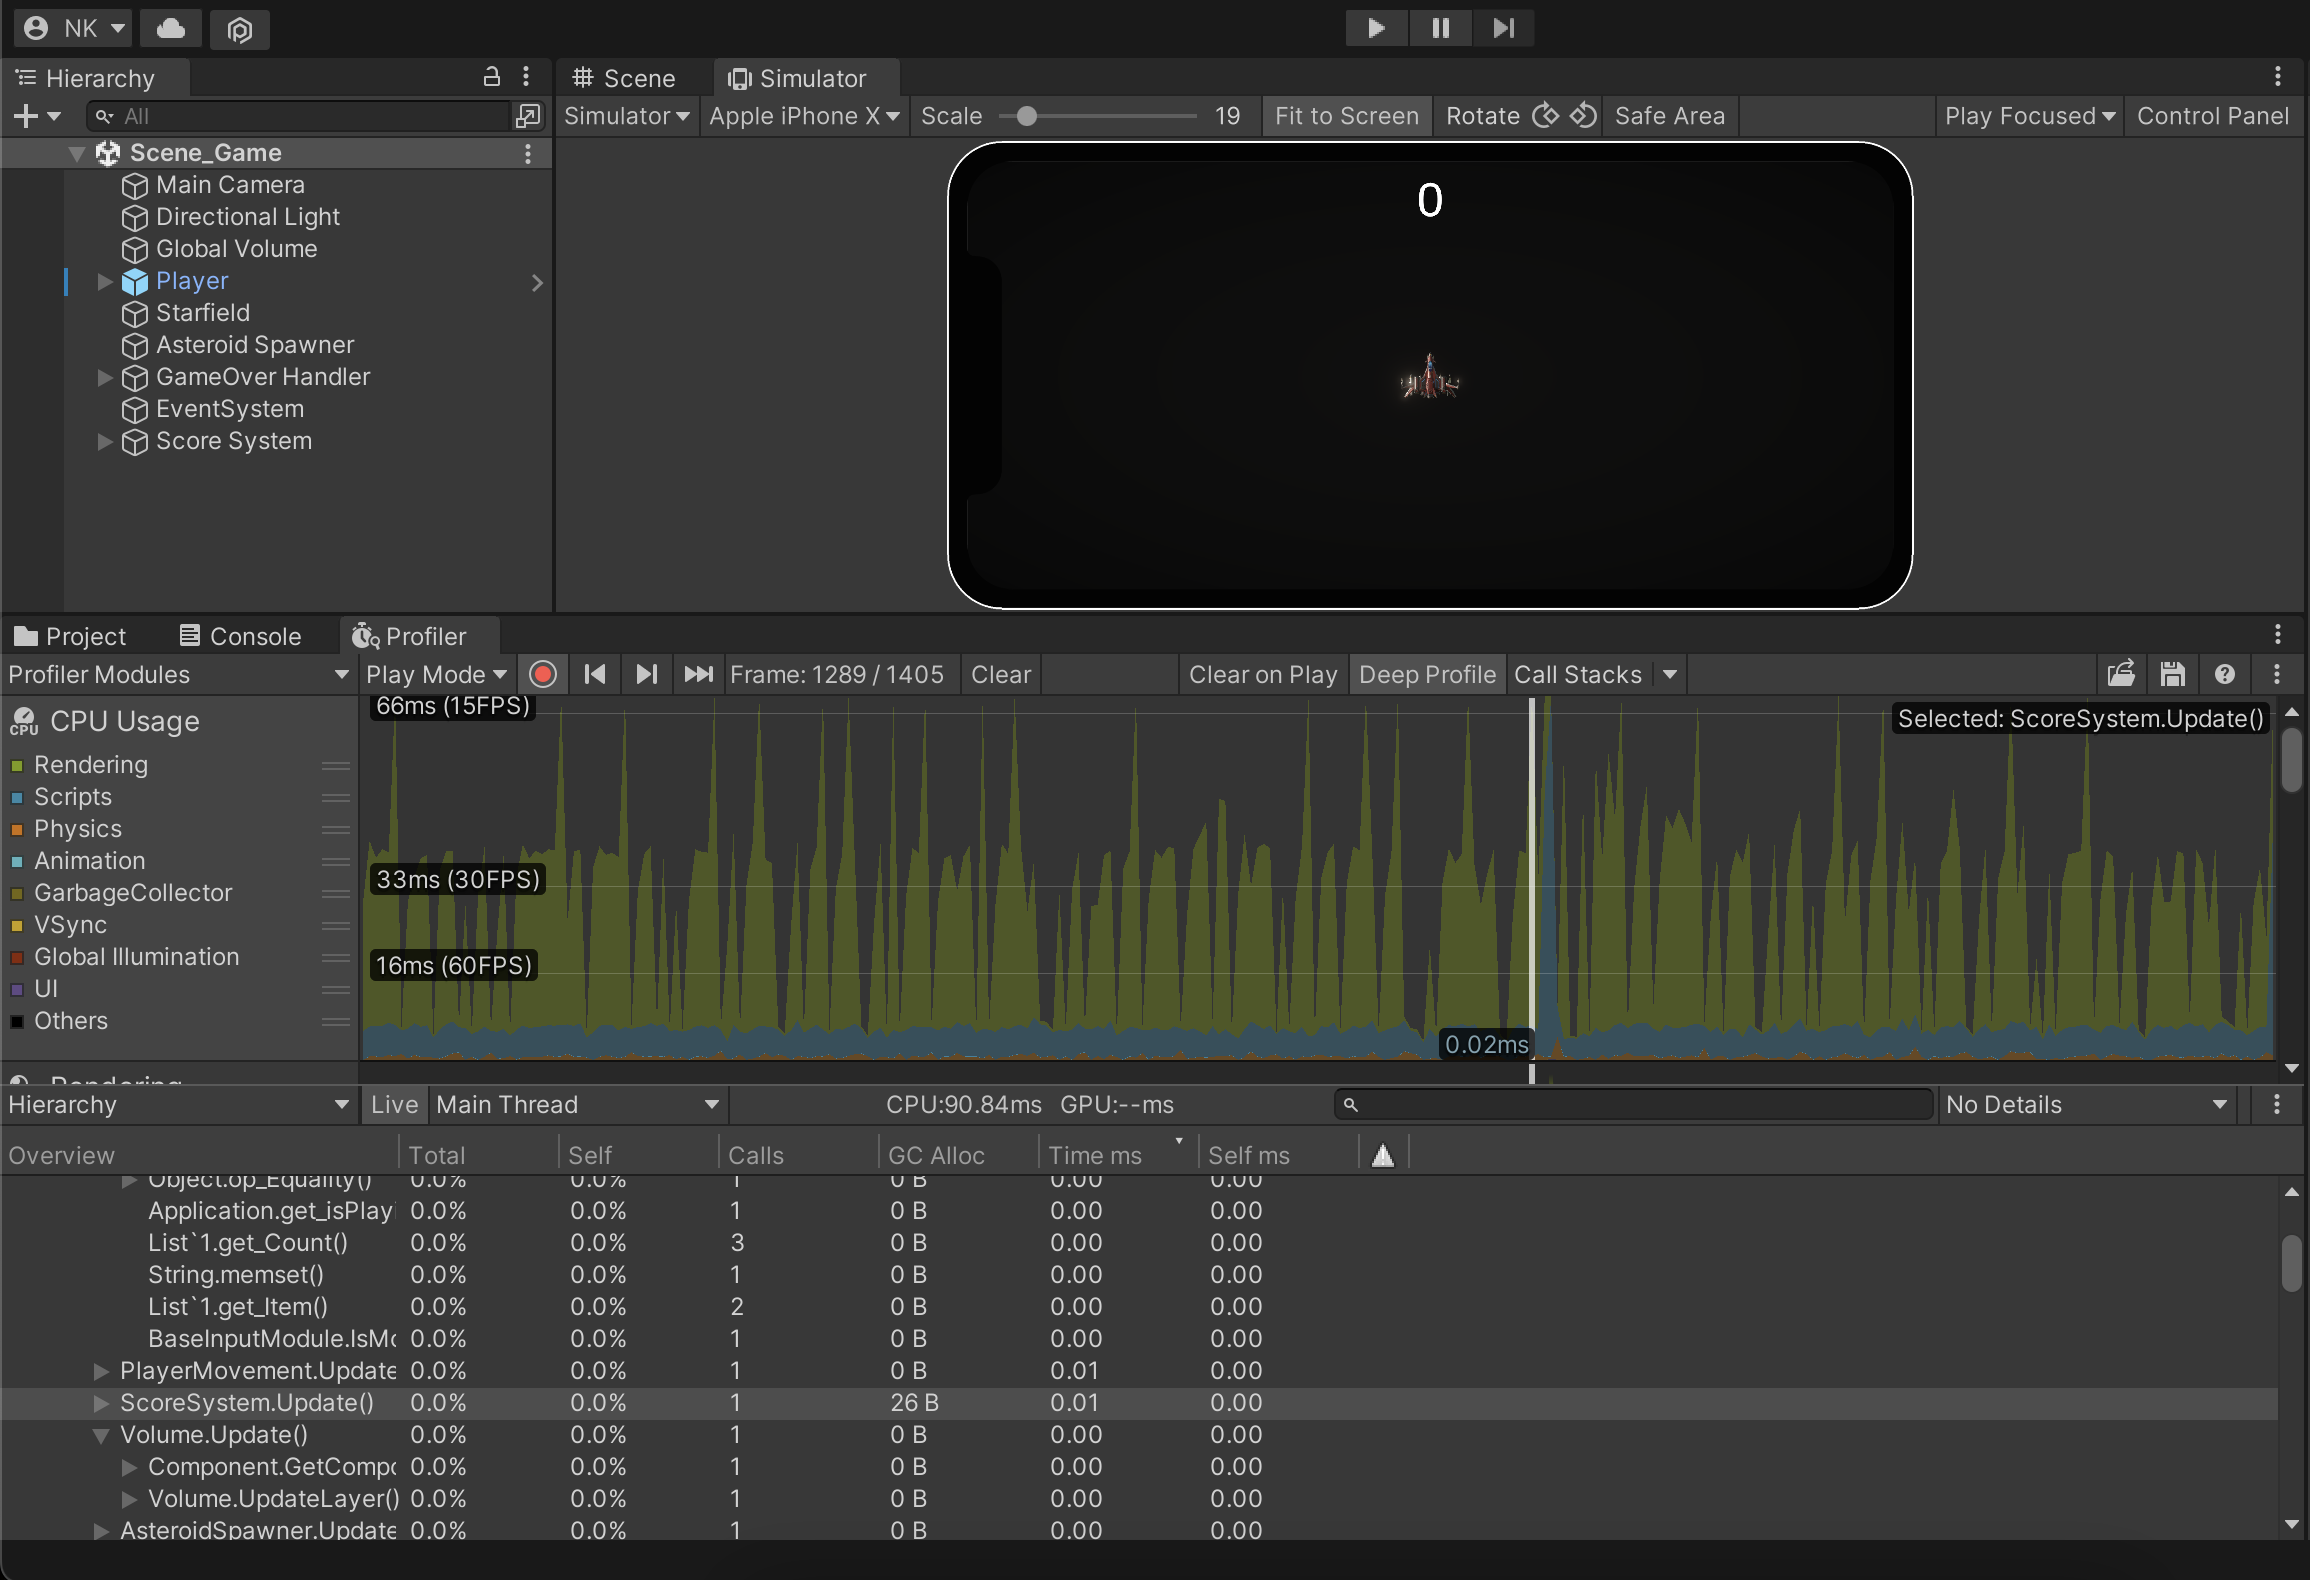Jump to the current last frame
Image resolution: width=2310 pixels, height=1580 pixels.
click(x=698, y=674)
